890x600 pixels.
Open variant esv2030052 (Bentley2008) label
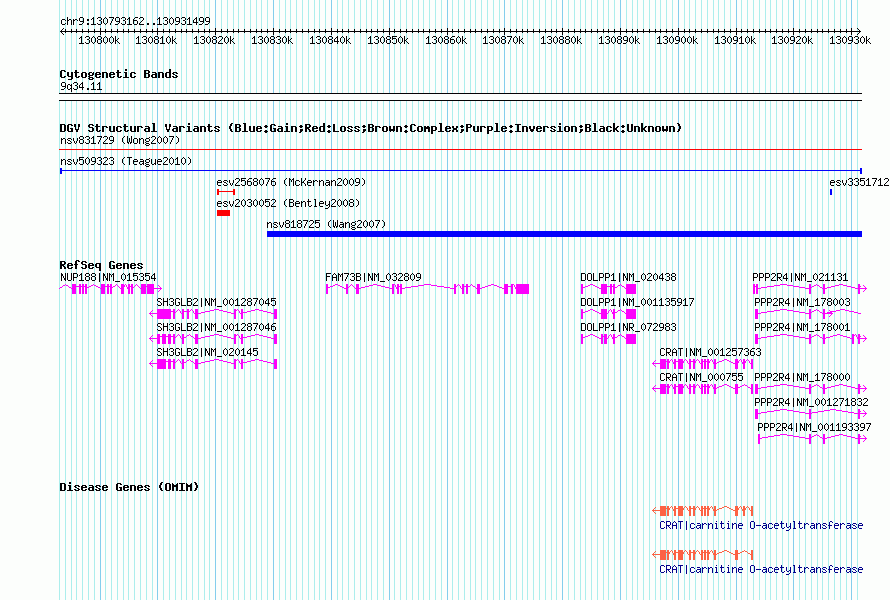click(288, 203)
